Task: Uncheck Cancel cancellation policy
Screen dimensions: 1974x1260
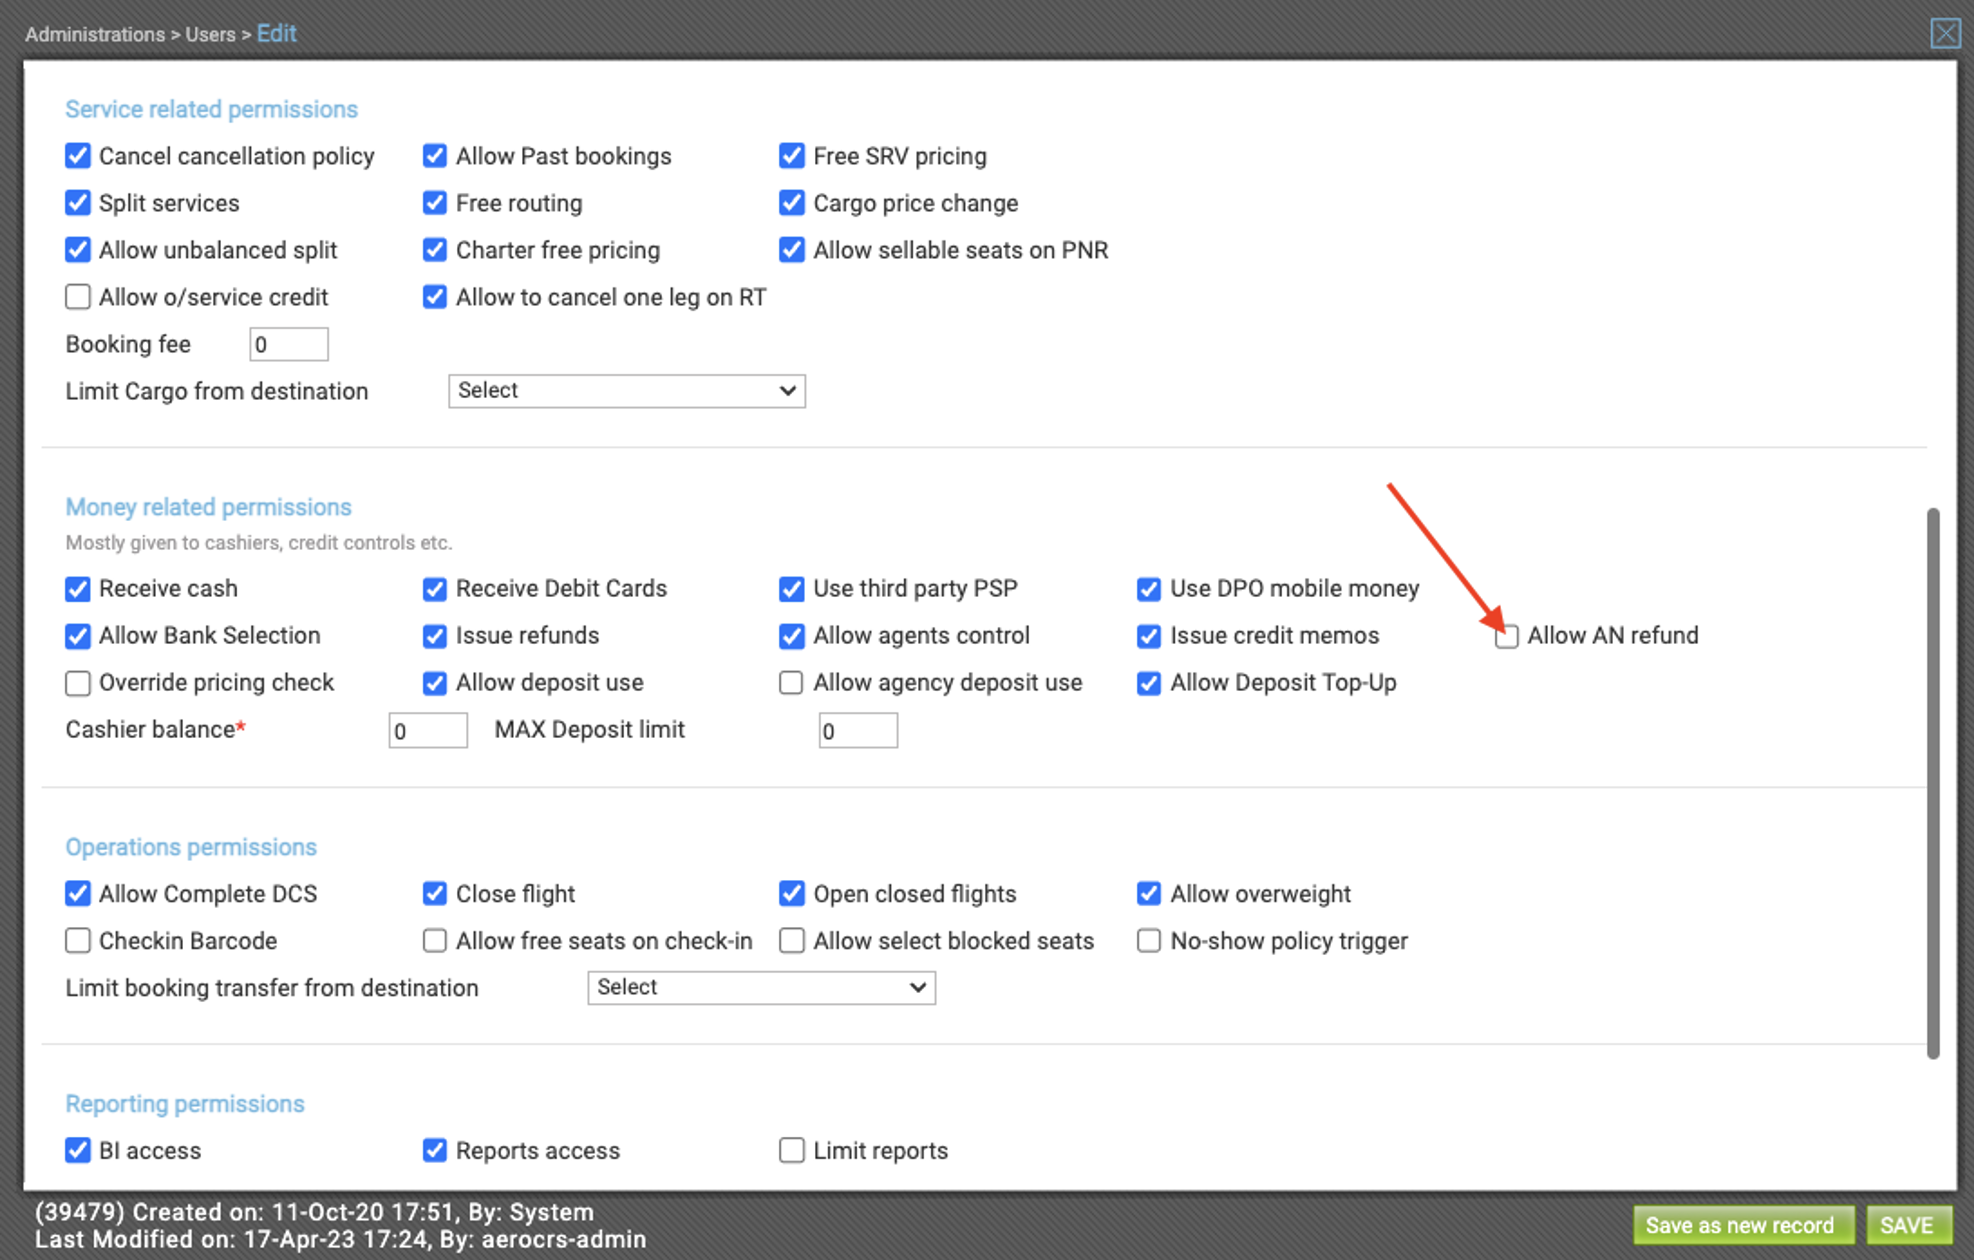Action: [x=78, y=156]
